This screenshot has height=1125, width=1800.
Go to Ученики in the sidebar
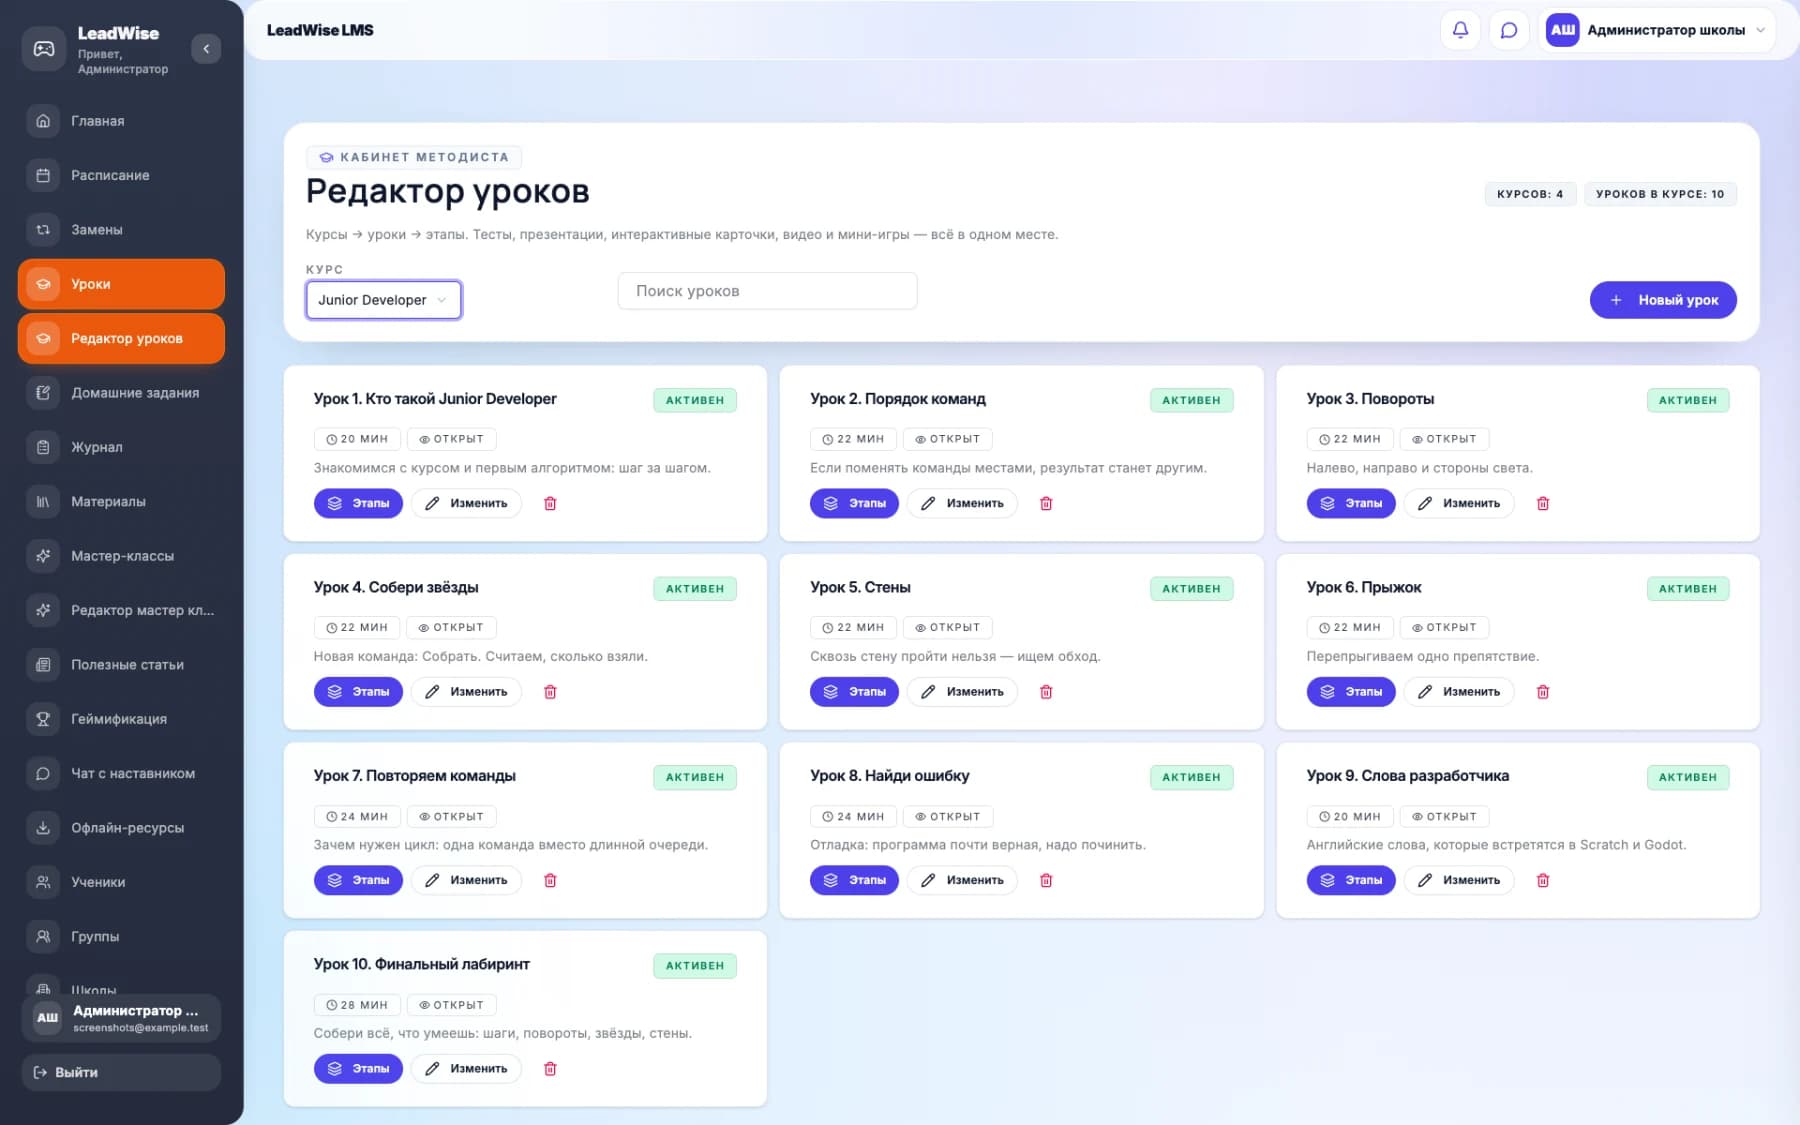click(121, 882)
